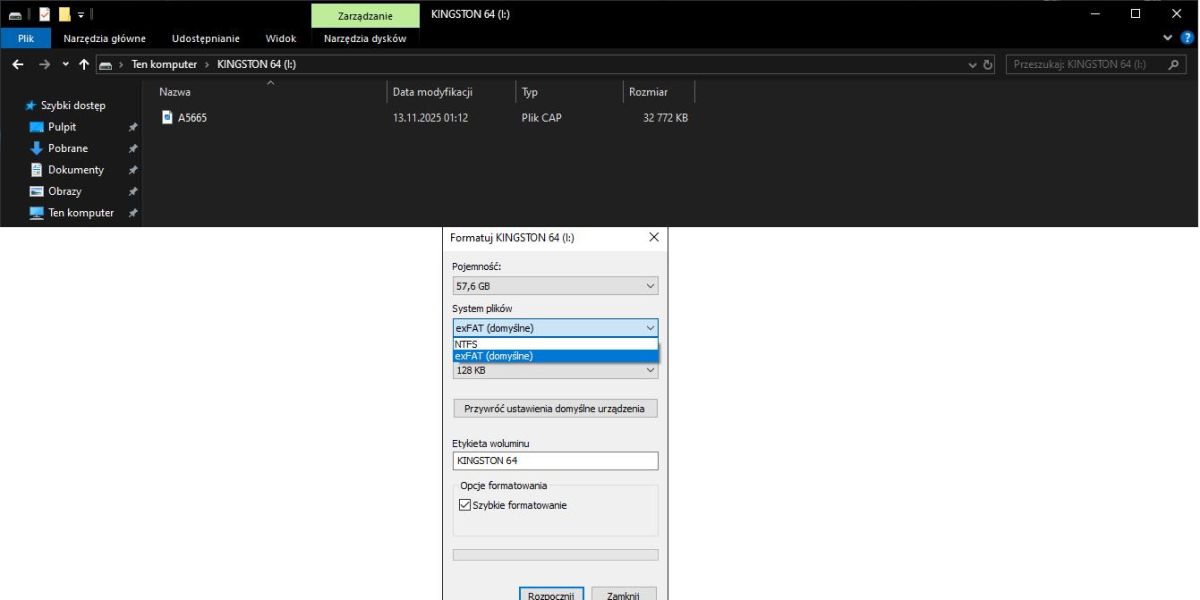Image resolution: width=1200 pixels, height=600 pixels.
Task: Go up one folder level with the up arrow
Action: coord(84,64)
